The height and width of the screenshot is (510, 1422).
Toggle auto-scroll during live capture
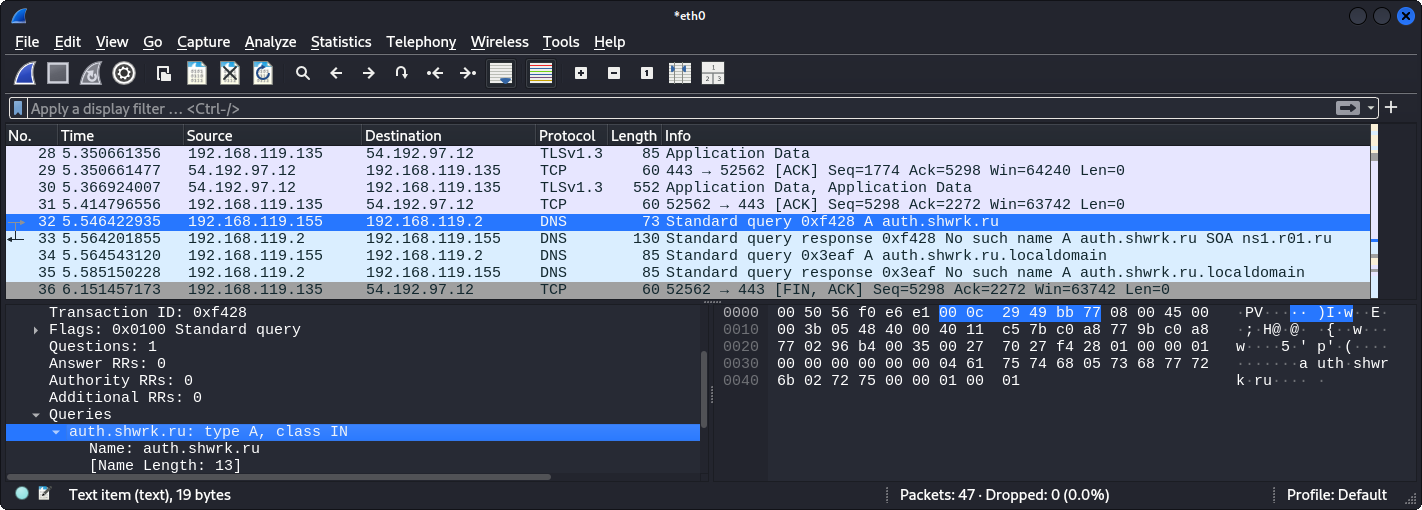pyautogui.click(x=500, y=73)
